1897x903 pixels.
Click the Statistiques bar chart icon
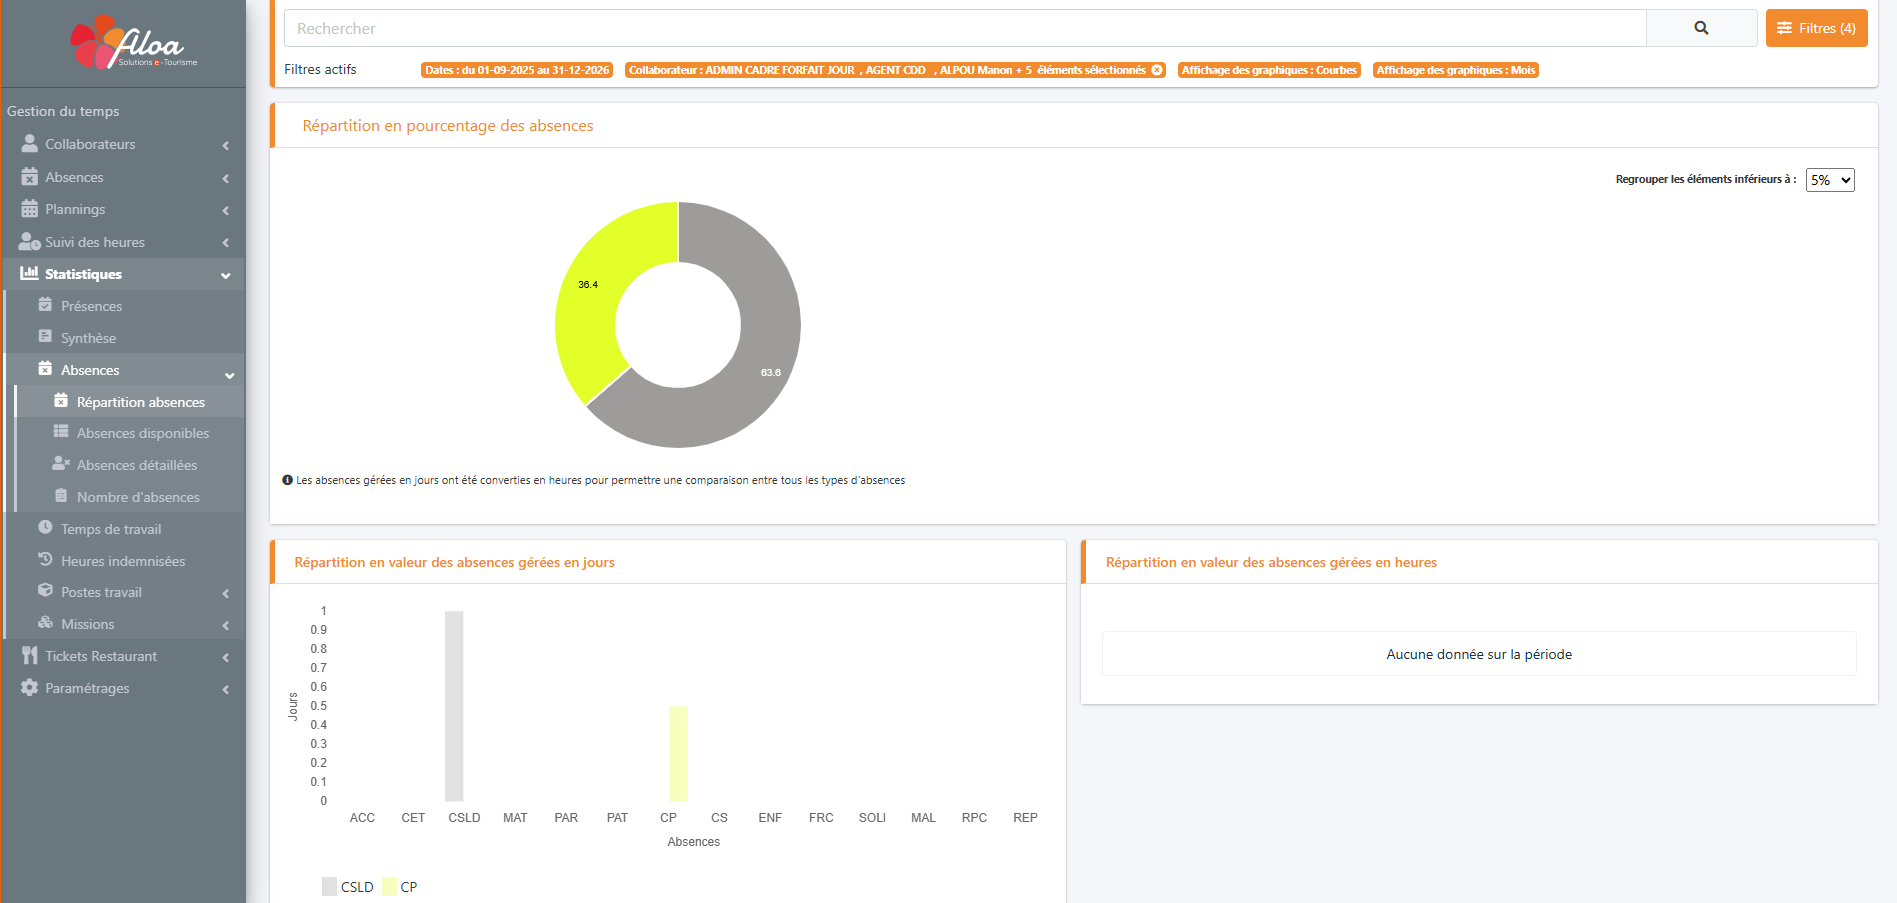[x=30, y=273]
